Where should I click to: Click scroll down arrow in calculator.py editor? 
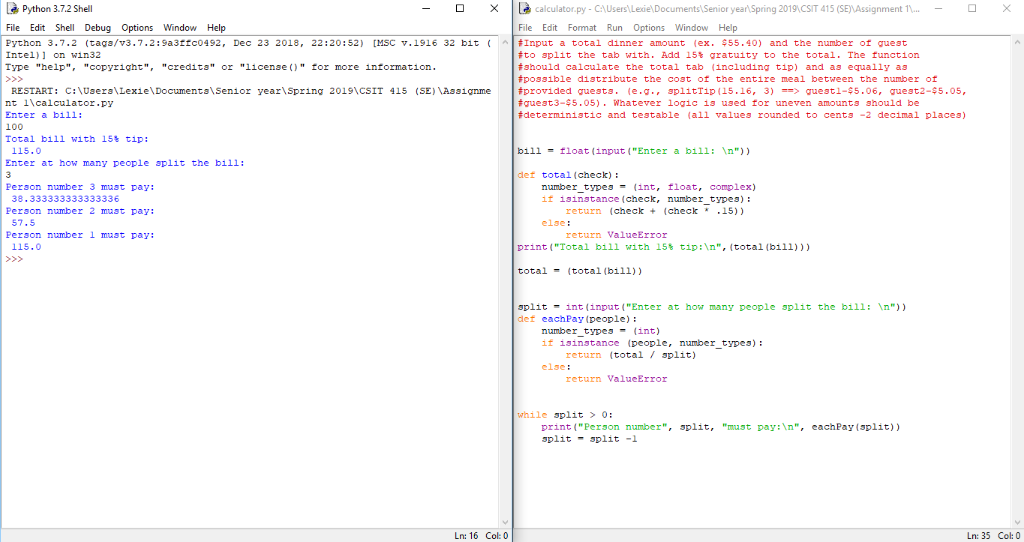point(1017,522)
